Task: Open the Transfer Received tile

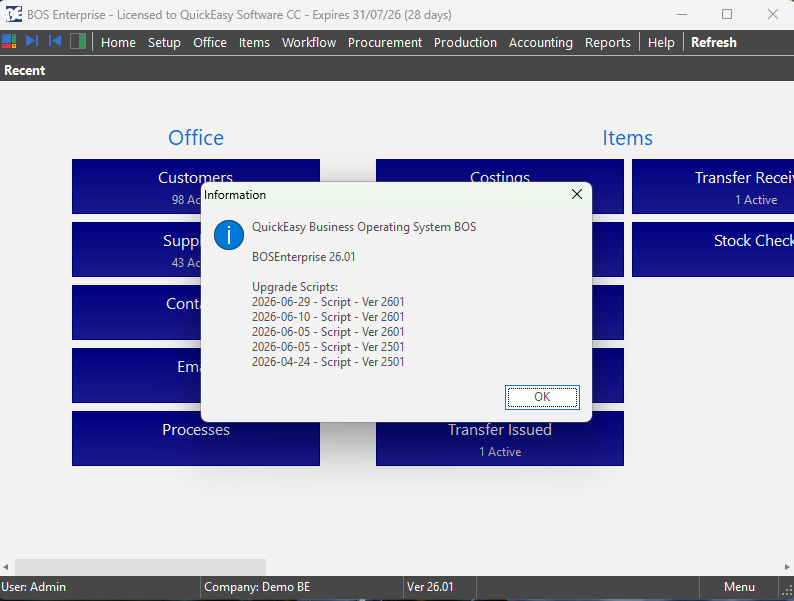Action: 713,186
